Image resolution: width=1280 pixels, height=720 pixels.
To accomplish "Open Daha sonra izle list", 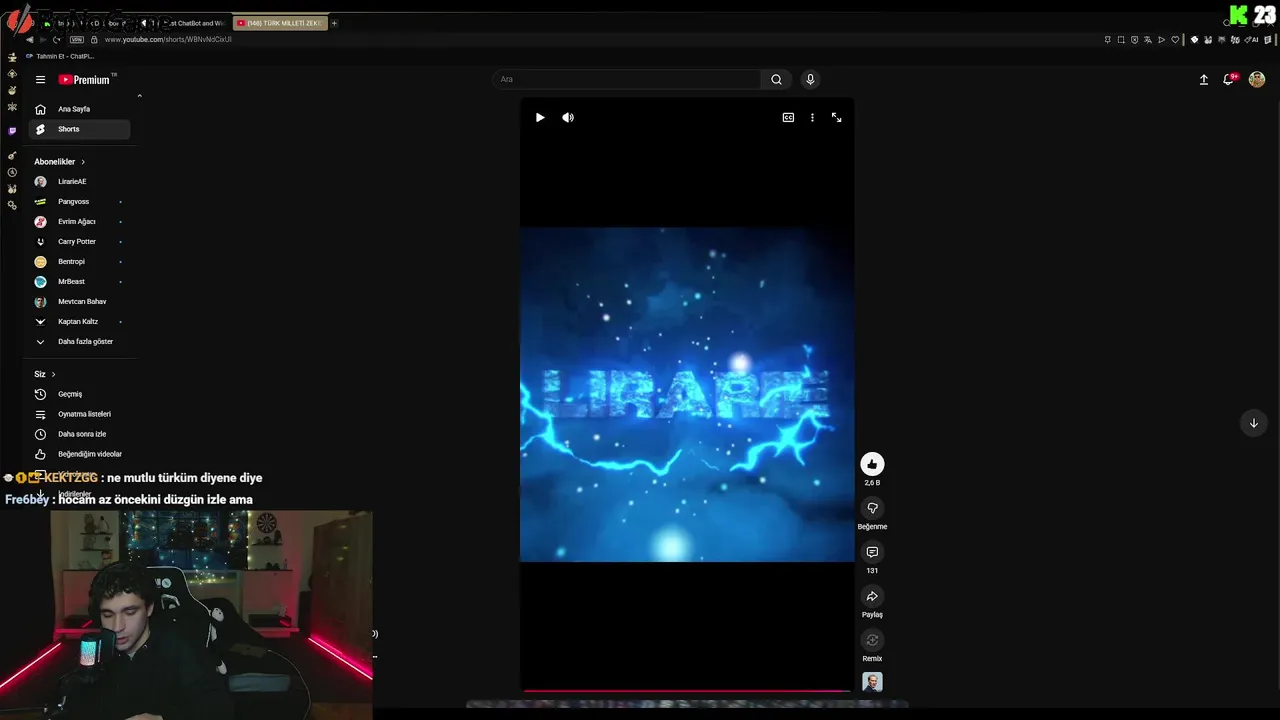I will click(78, 434).
